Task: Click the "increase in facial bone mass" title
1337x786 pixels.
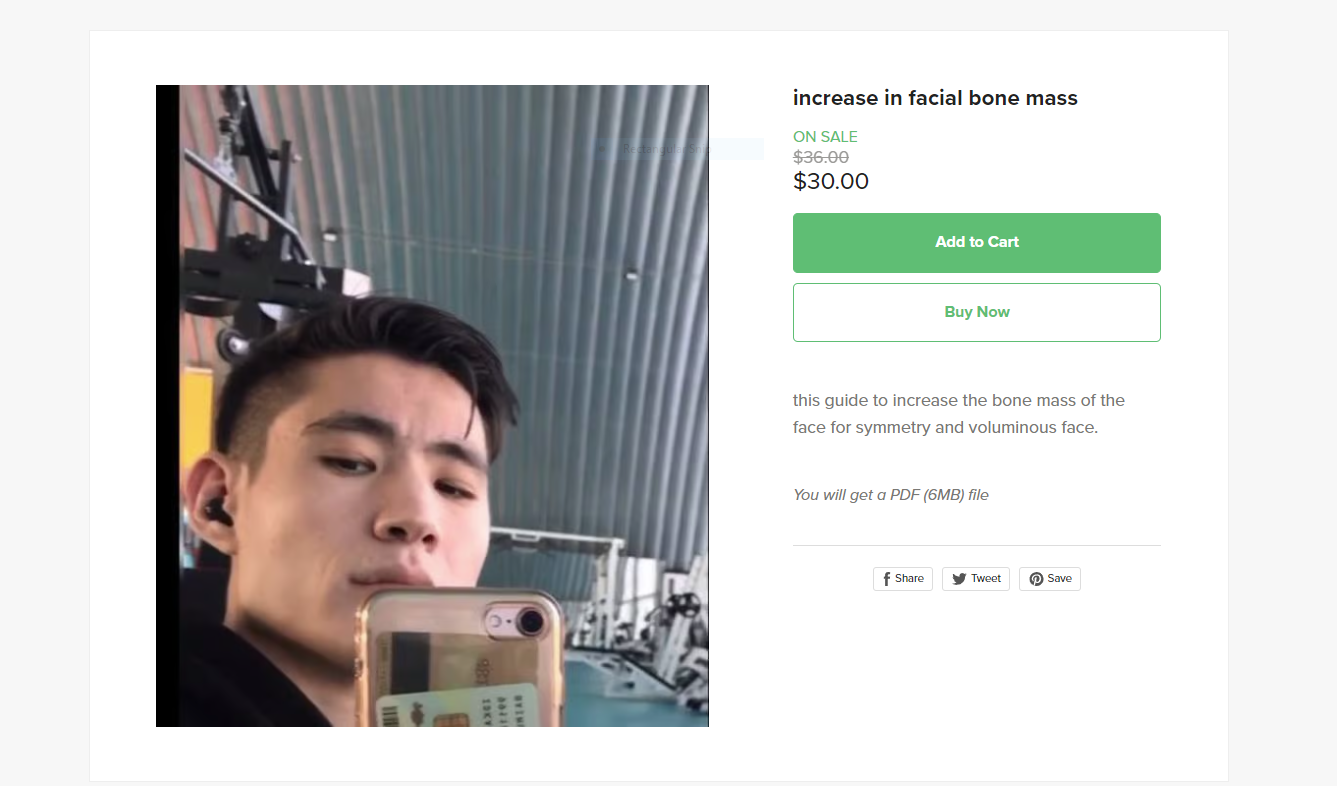Action: pos(935,98)
